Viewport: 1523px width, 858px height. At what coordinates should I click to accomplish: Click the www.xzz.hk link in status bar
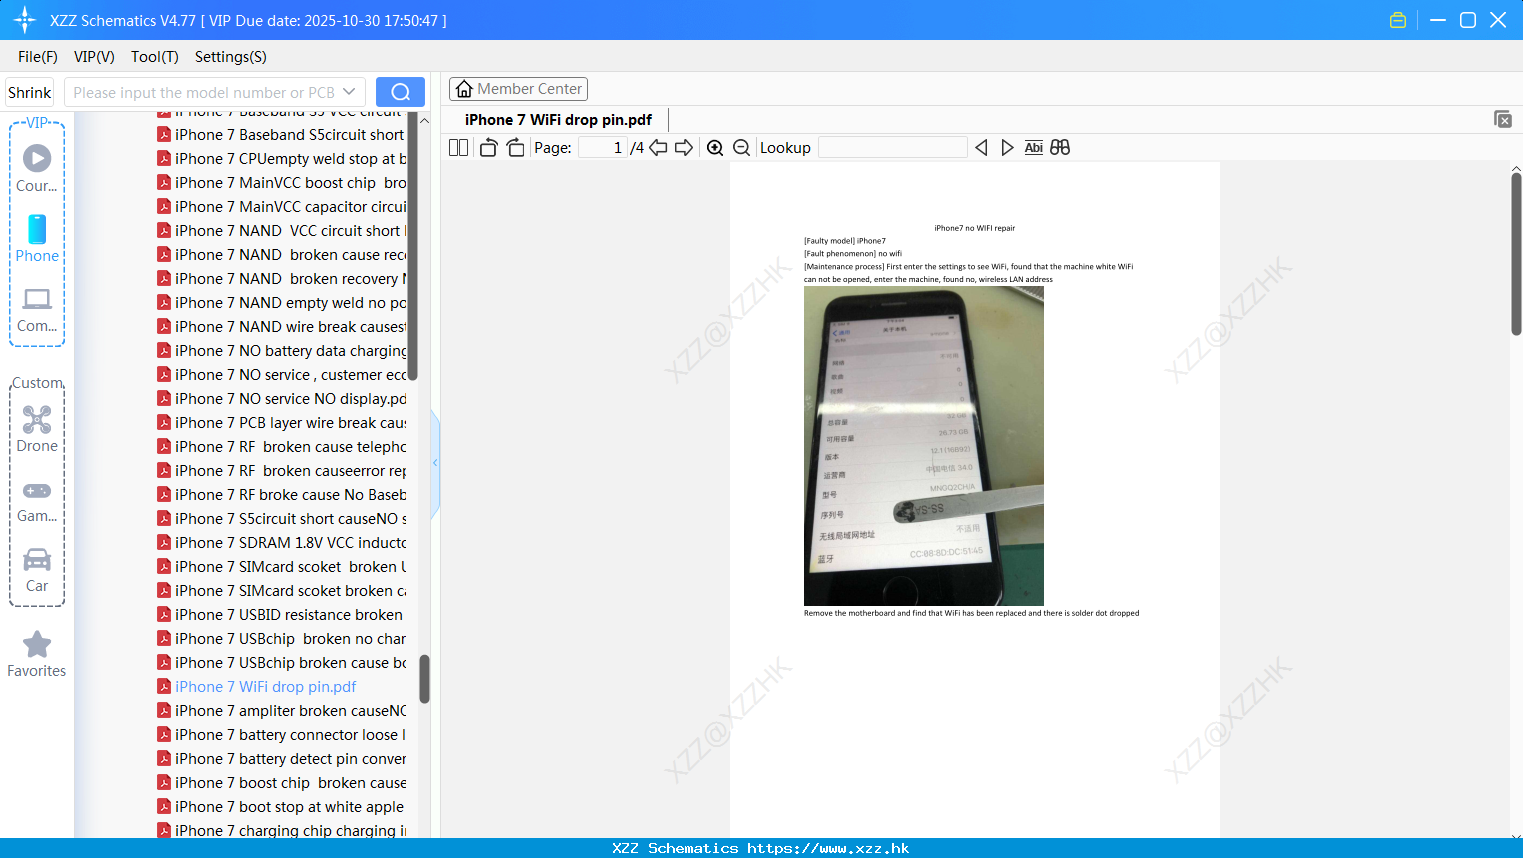[x=828, y=848]
